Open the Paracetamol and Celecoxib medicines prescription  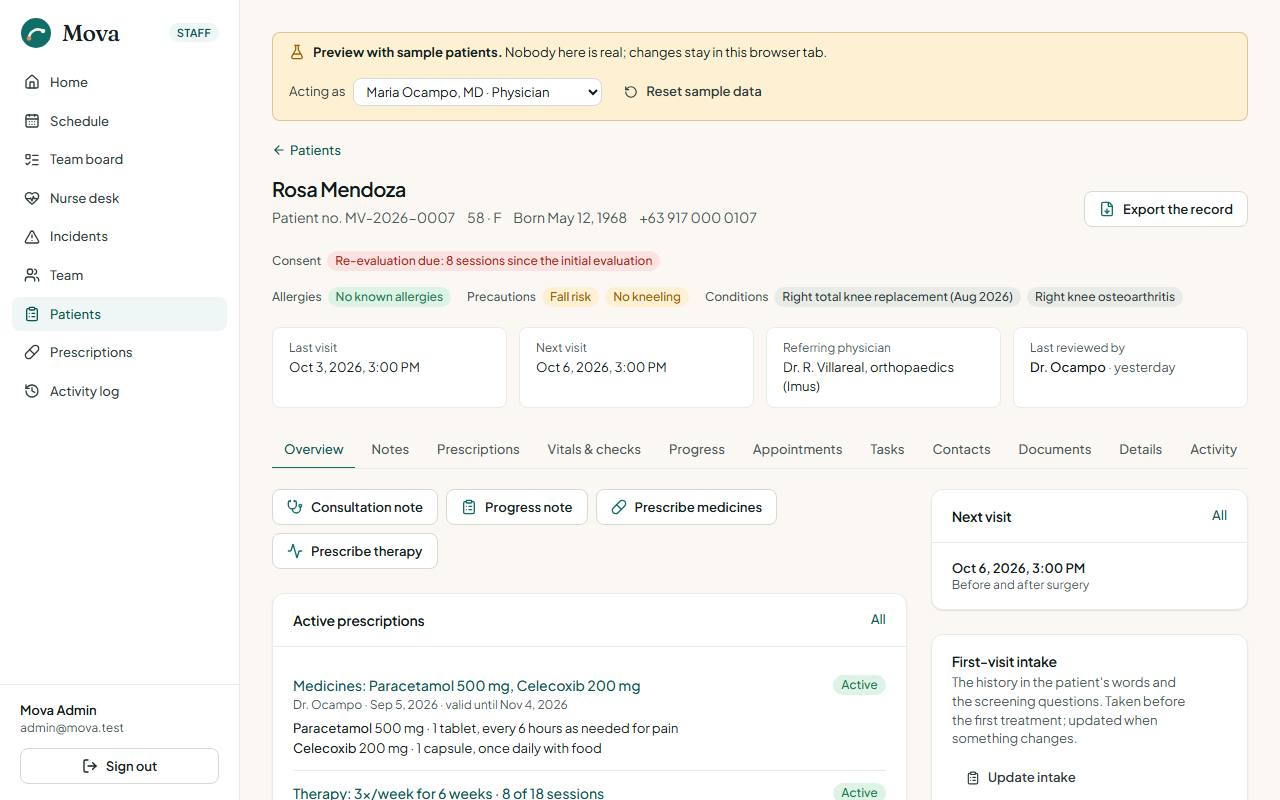tap(466, 686)
